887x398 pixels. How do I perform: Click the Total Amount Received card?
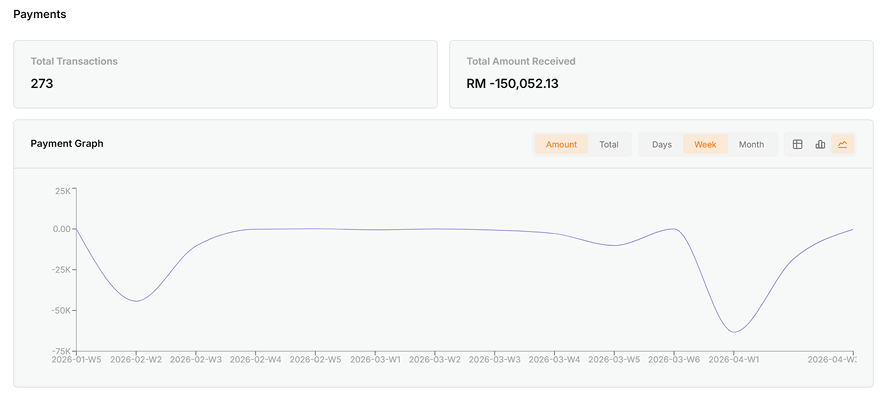pos(661,74)
